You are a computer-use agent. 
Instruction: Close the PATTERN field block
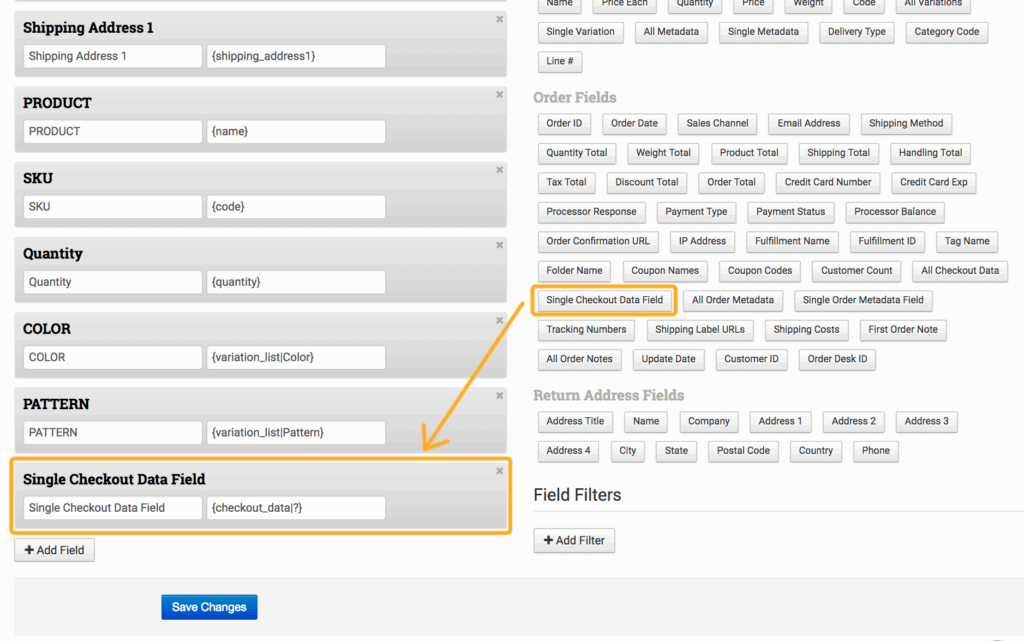[499, 396]
